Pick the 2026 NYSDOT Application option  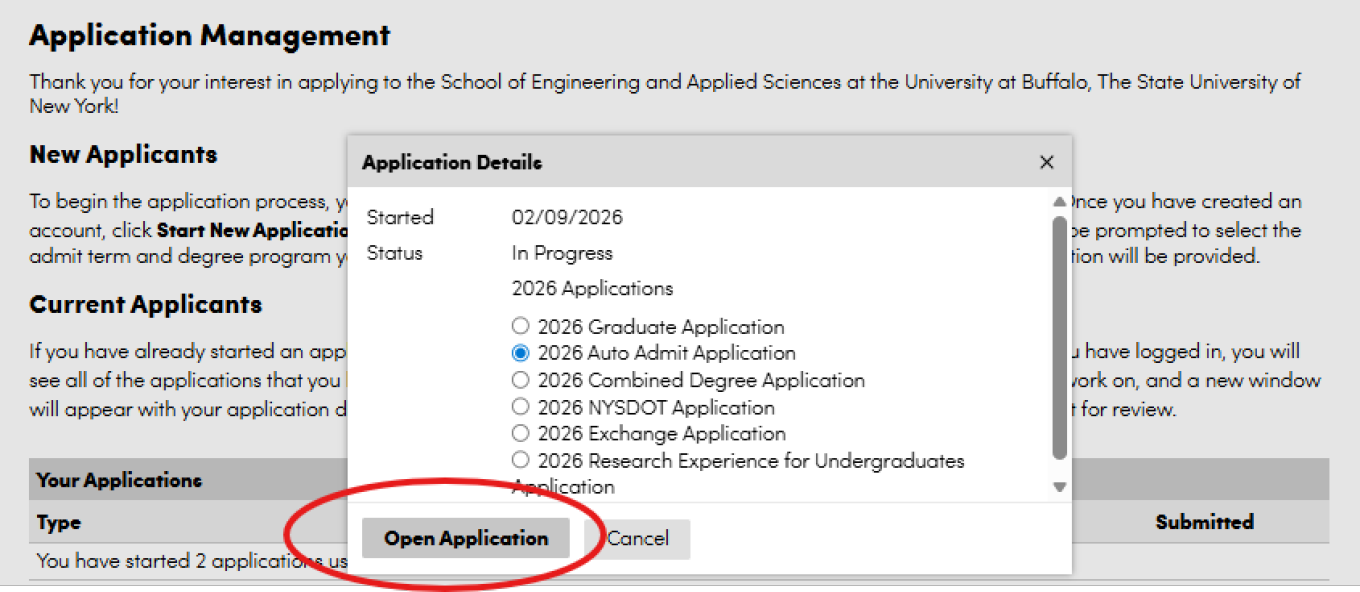pos(520,407)
